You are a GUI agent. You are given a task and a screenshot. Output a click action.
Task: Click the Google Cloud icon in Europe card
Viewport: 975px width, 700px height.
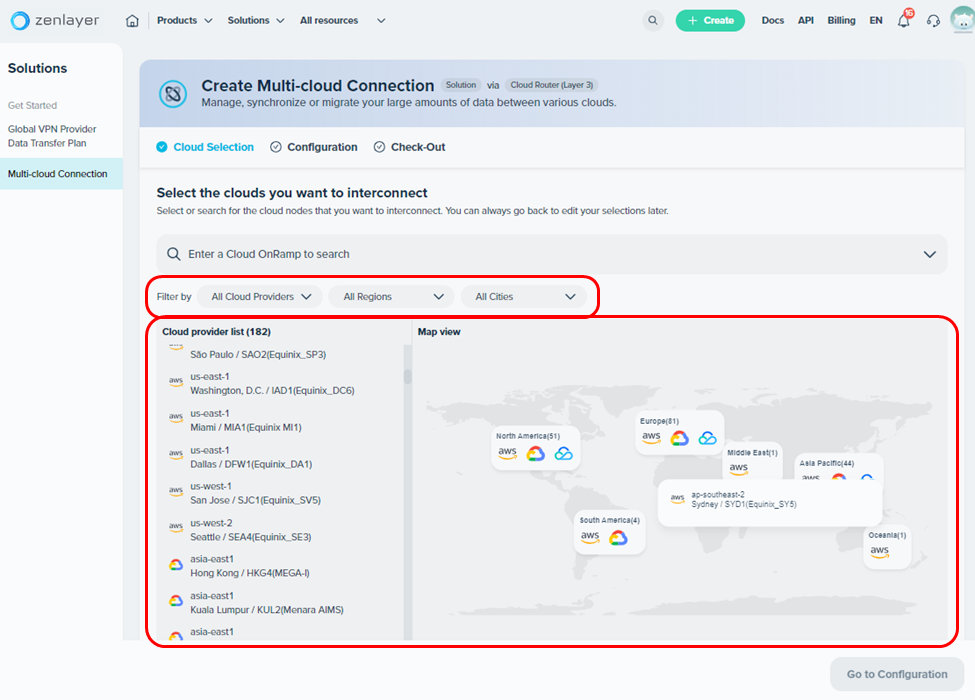pos(679,438)
